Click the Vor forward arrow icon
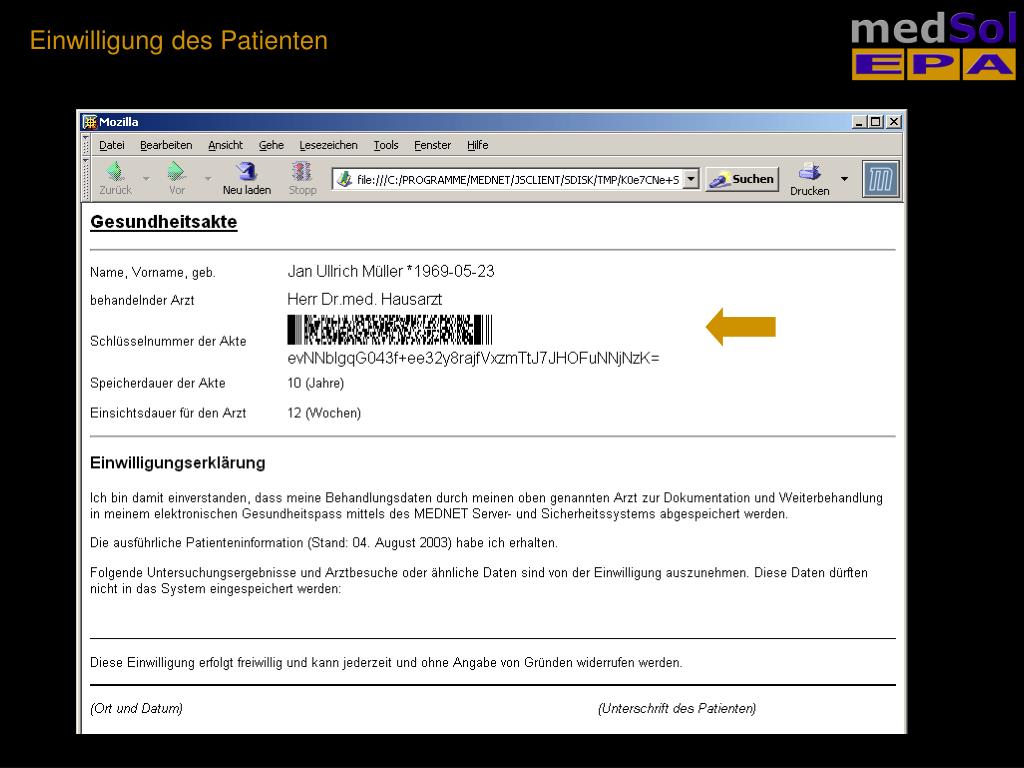1024x768 pixels. [176, 171]
